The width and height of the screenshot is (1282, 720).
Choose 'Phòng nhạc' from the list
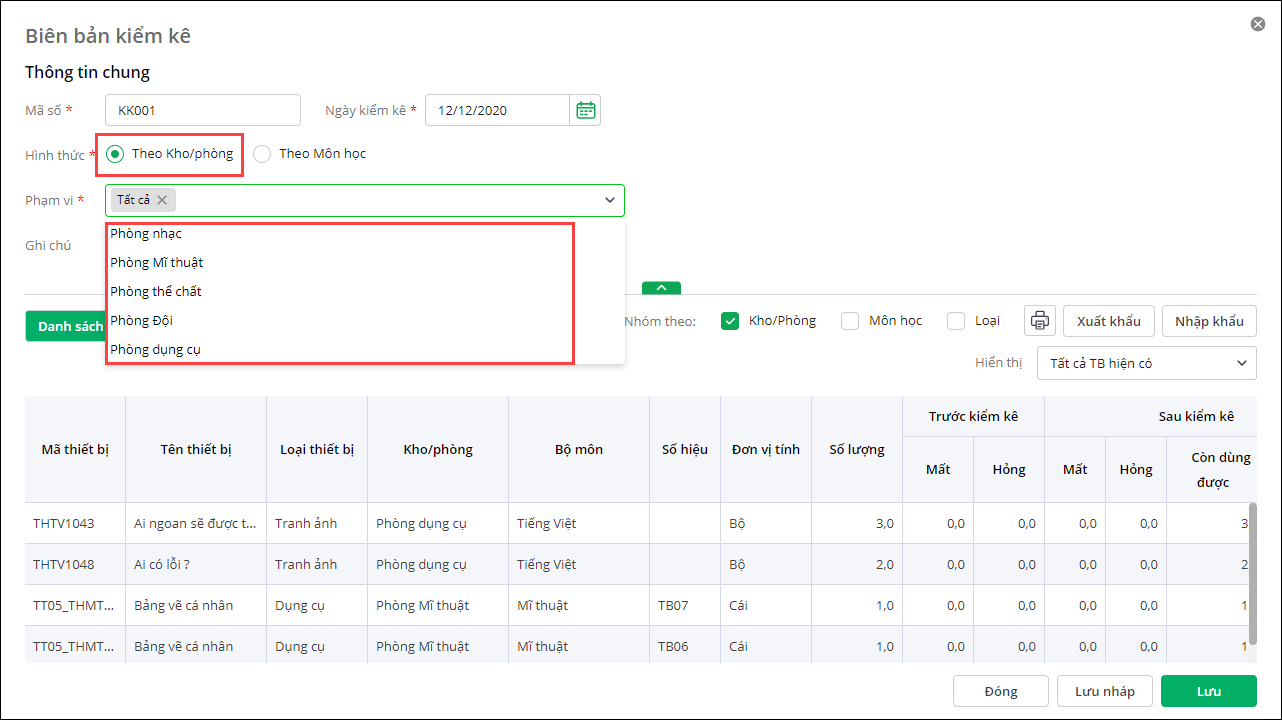point(146,234)
